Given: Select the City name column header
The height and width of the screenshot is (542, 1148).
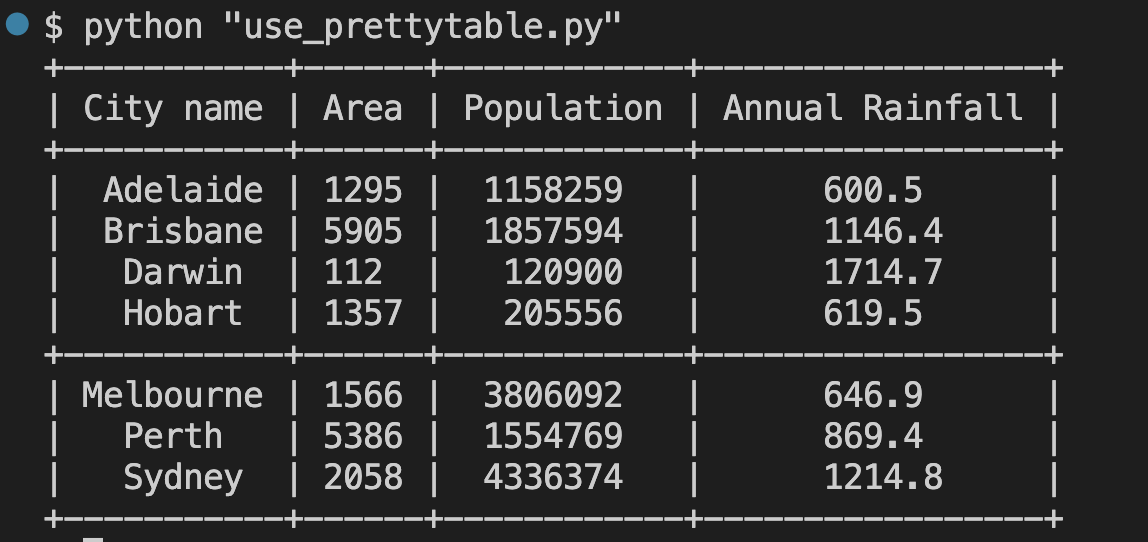Looking at the screenshot, I should (173, 108).
